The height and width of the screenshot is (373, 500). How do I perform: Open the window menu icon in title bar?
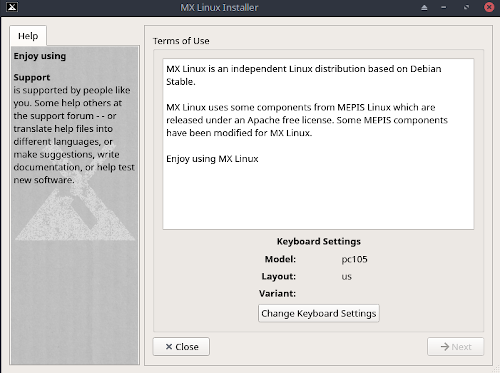pyautogui.click(x=12, y=7)
